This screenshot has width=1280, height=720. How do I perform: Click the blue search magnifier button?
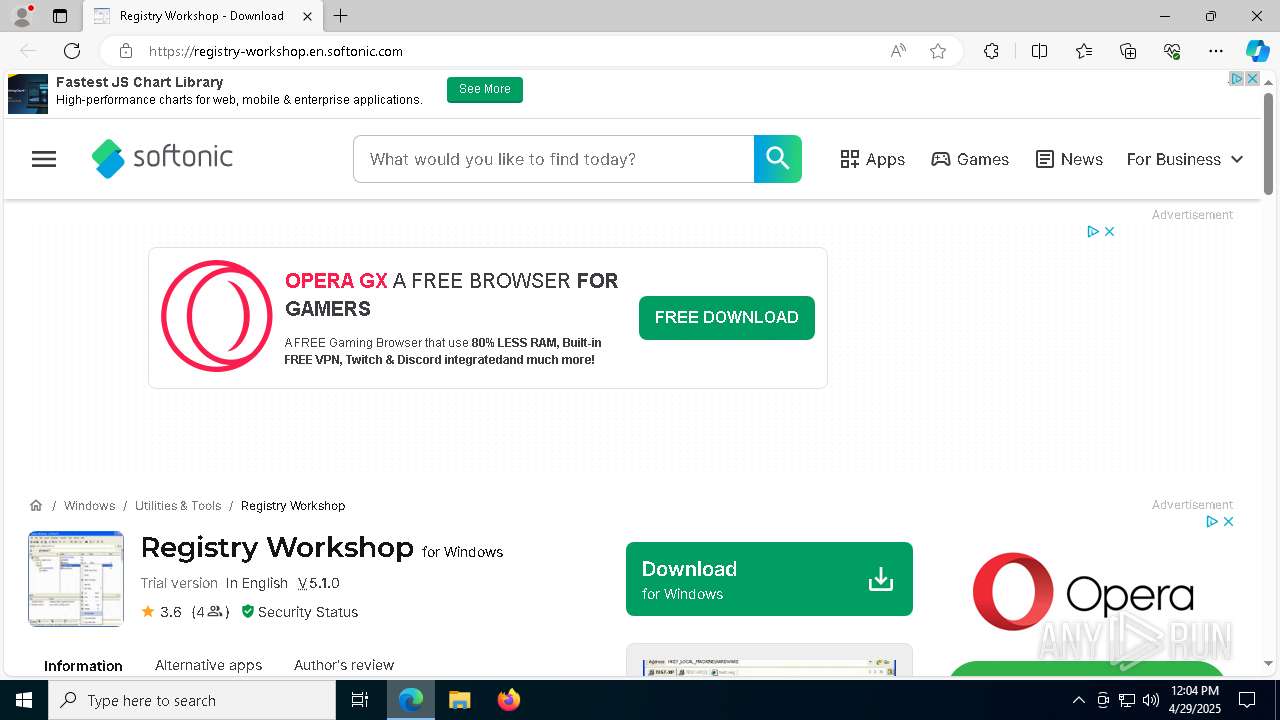point(777,159)
